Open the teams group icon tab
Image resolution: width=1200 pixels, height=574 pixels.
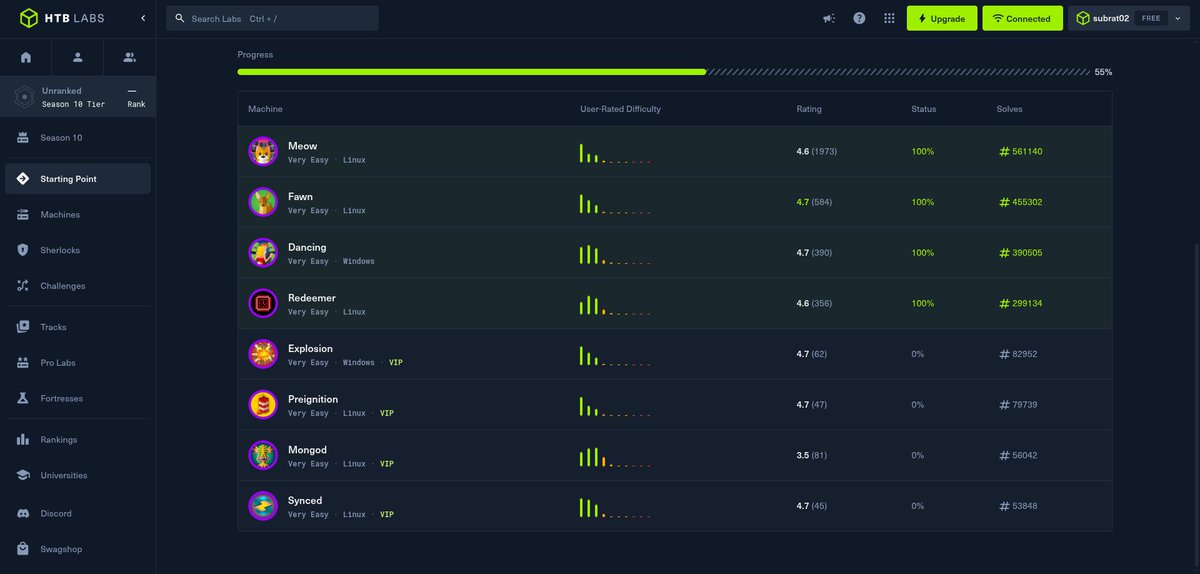pyautogui.click(x=129, y=57)
